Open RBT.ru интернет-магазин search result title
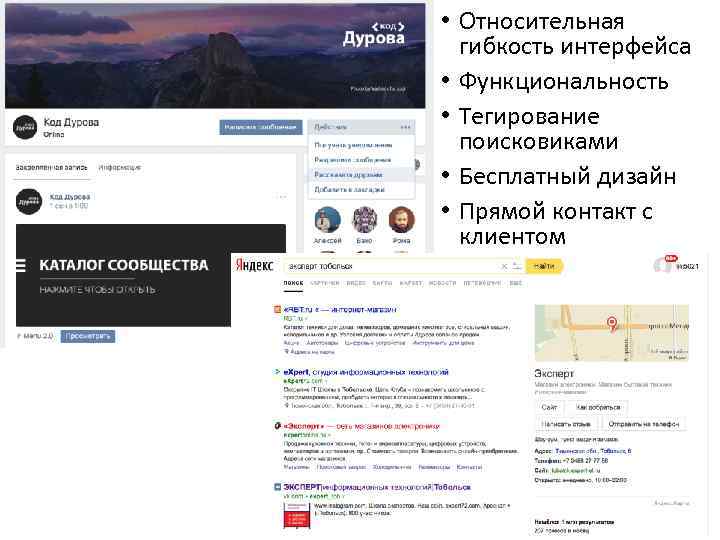The width and height of the screenshot is (720, 540). click(x=340, y=310)
